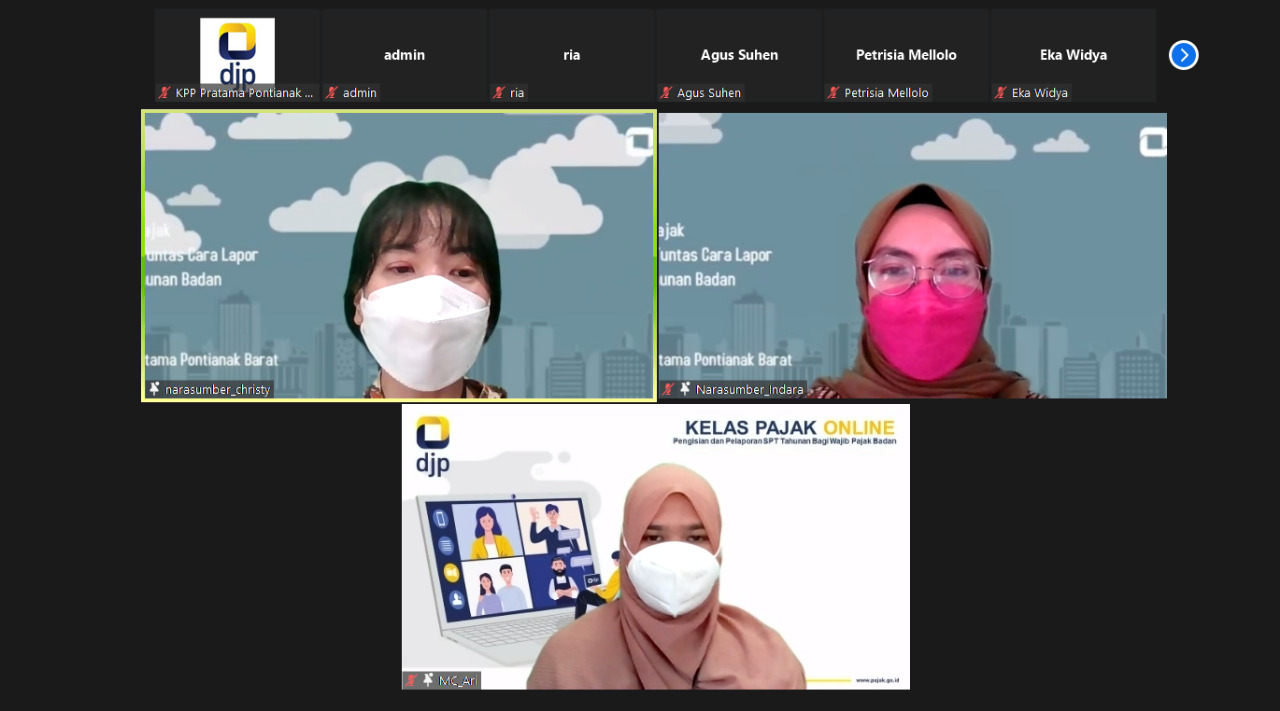Click muted microphone icon for Eka Widya
Screen dimensions: 1280x711
1000,93
